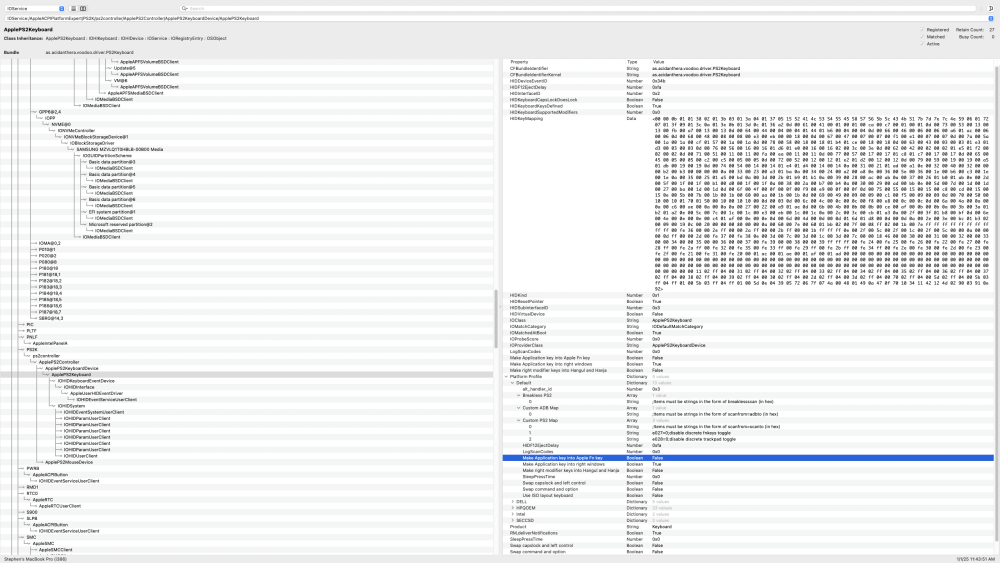This screenshot has width=1000, height=563.
Task: Select the IOHIDUserClient tree node
Action: click(x=80, y=456)
